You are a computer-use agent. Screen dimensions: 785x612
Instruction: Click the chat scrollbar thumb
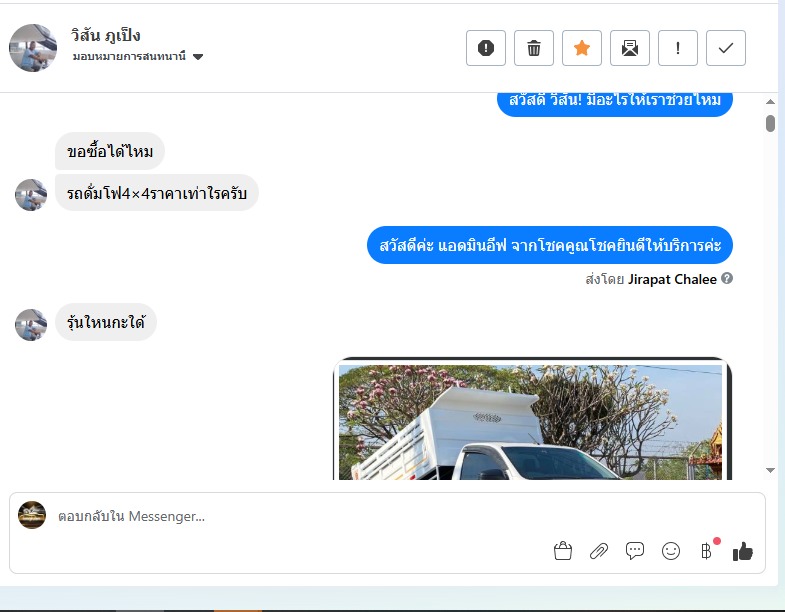point(770,123)
